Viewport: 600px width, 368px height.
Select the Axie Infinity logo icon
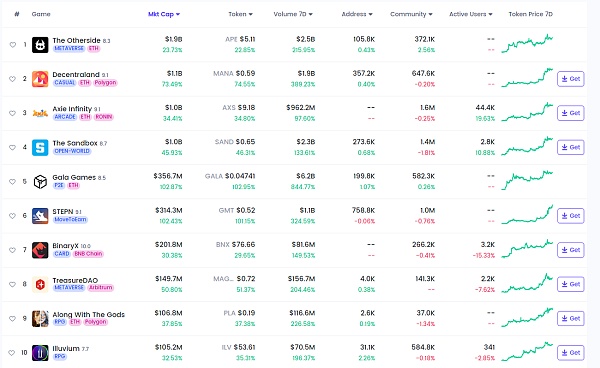coord(40,113)
